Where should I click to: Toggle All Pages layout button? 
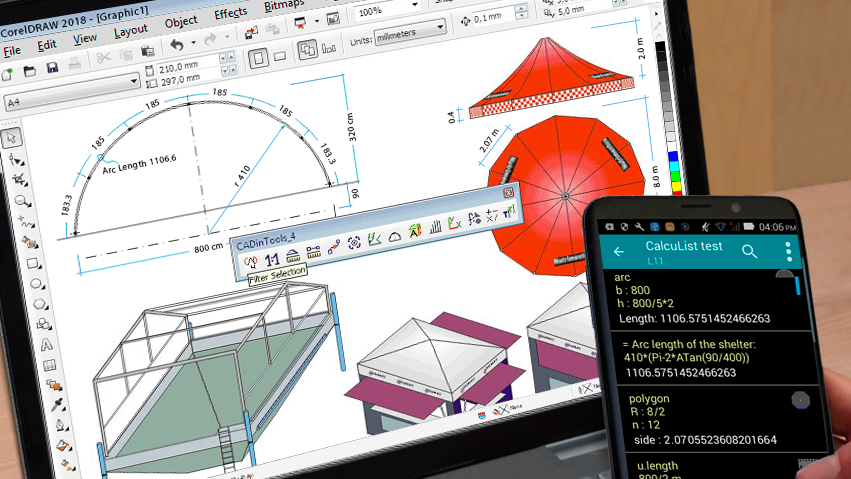(307, 50)
